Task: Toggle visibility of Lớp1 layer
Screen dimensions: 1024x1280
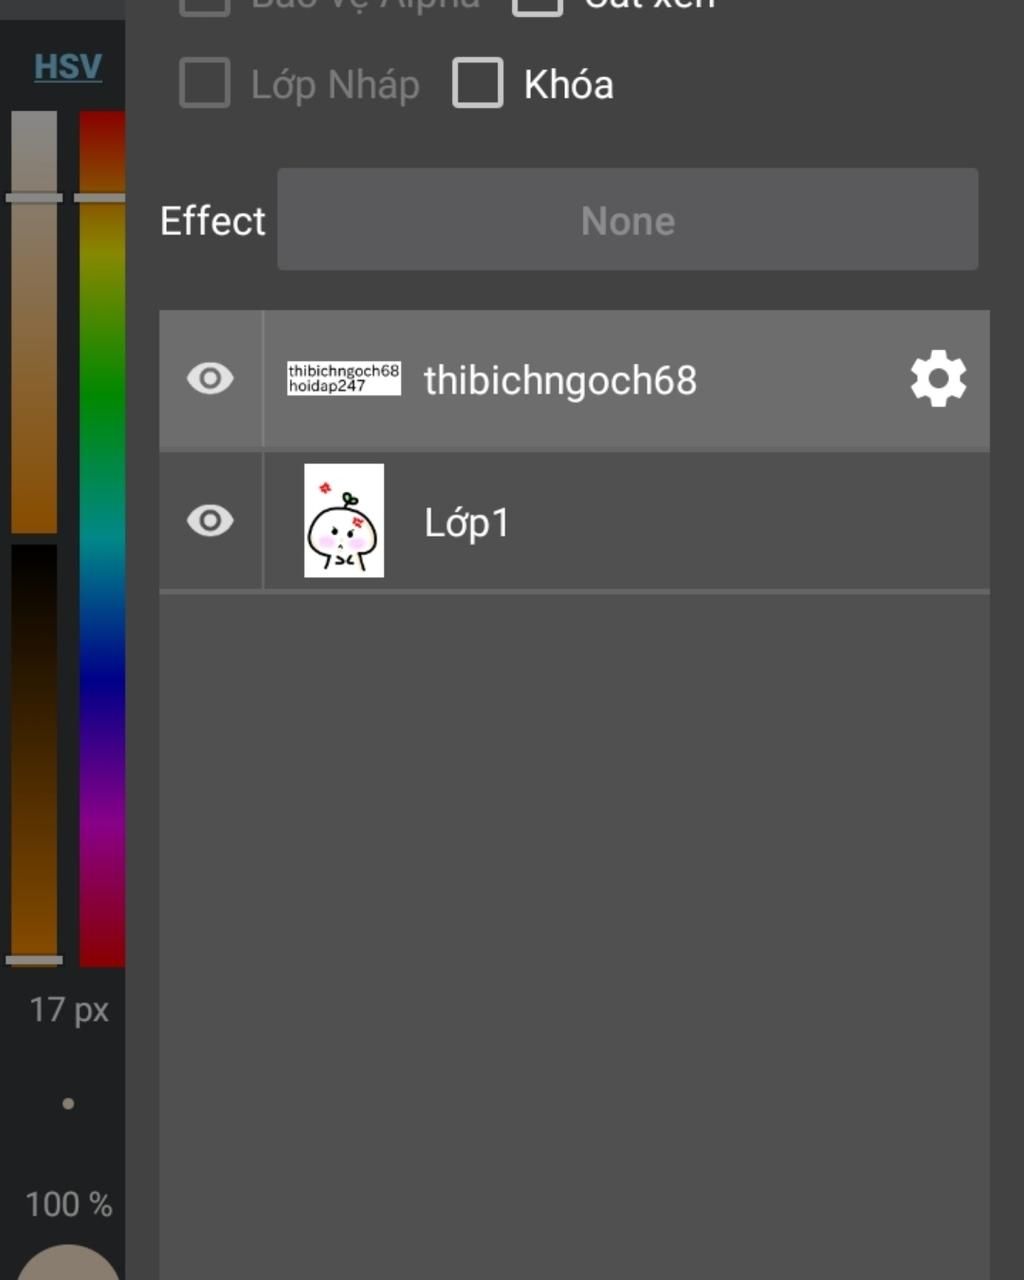Action: pyautogui.click(x=210, y=521)
